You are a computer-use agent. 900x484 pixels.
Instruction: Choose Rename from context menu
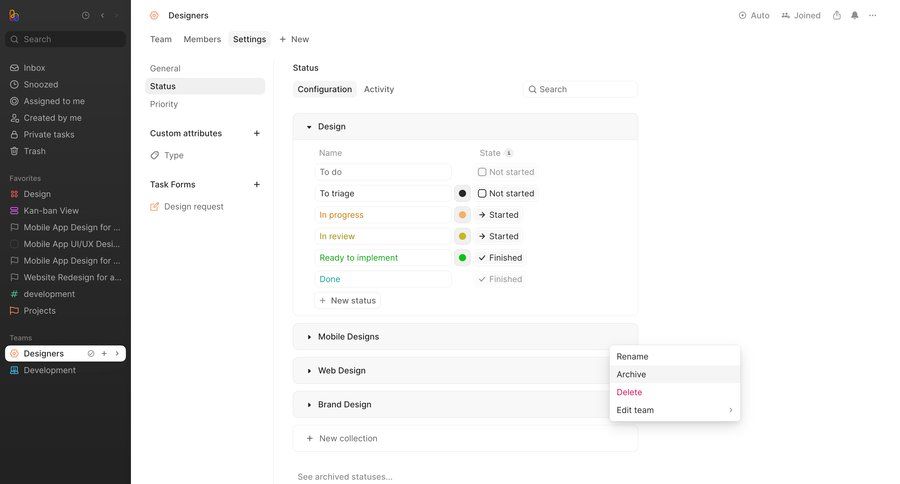pyautogui.click(x=674, y=357)
